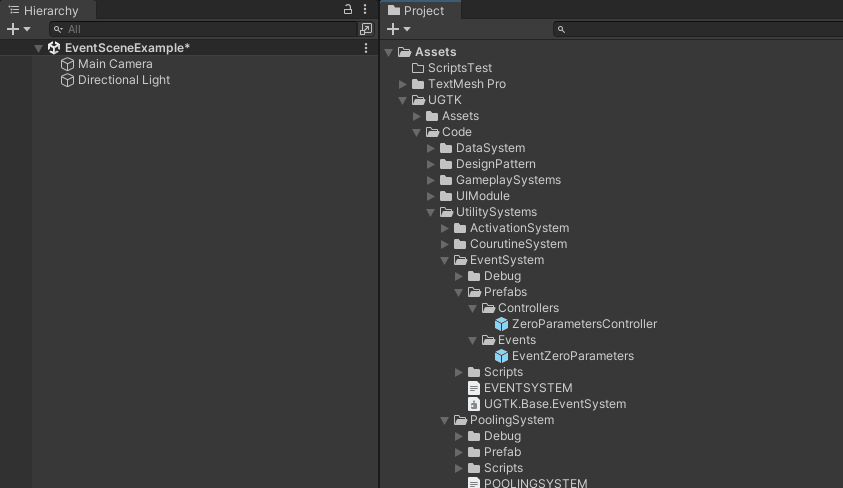
Task: Select the Debug folder under PoolingSystem
Action: pyautogui.click(x=502, y=436)
